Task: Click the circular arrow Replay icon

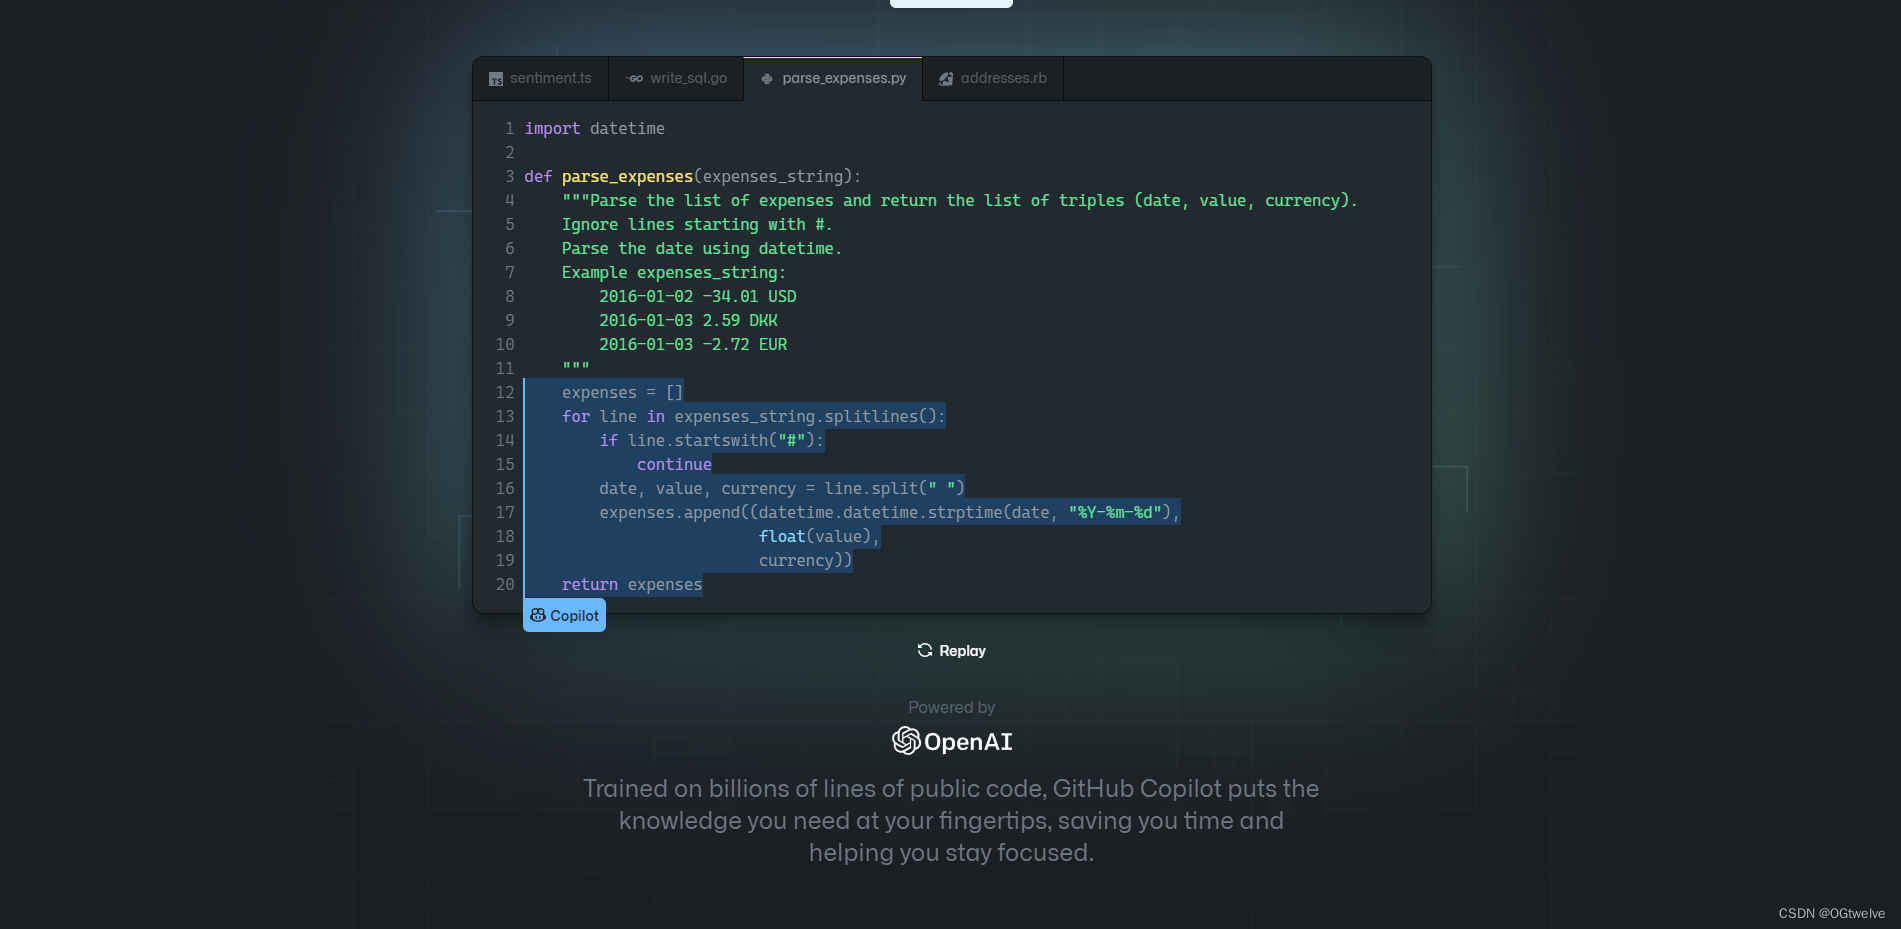Action: coord(925,650)
